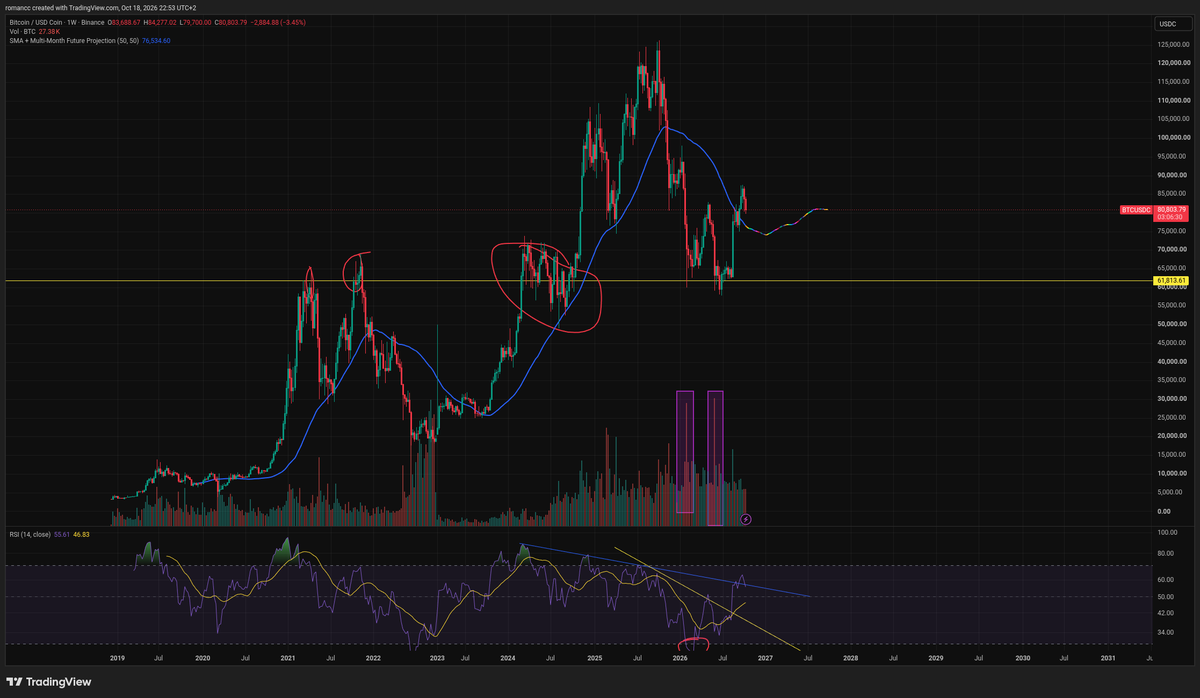1200x698 pixels.
Task: Click the 80,803.79 current price label
Action: (1169, 210)
